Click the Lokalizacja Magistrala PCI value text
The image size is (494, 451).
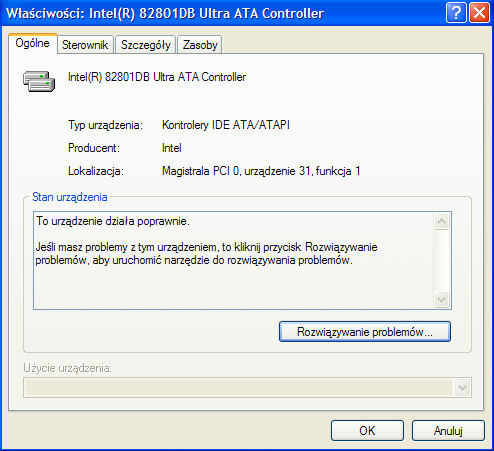261,171
